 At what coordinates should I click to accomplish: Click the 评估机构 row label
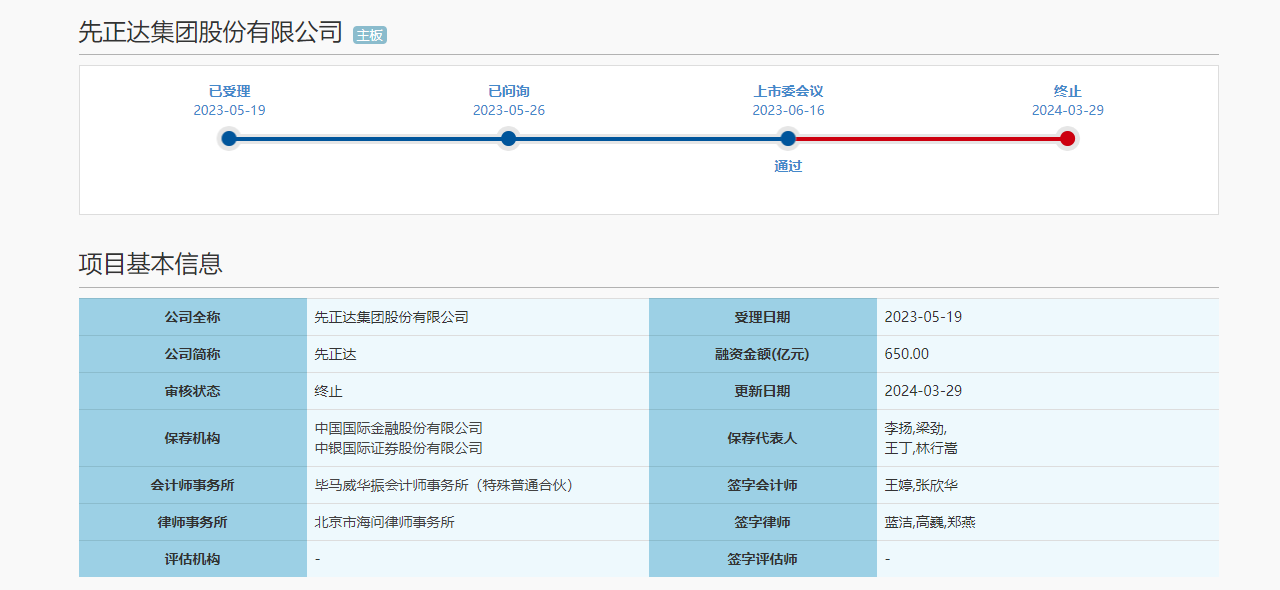(x=193, y=559)
